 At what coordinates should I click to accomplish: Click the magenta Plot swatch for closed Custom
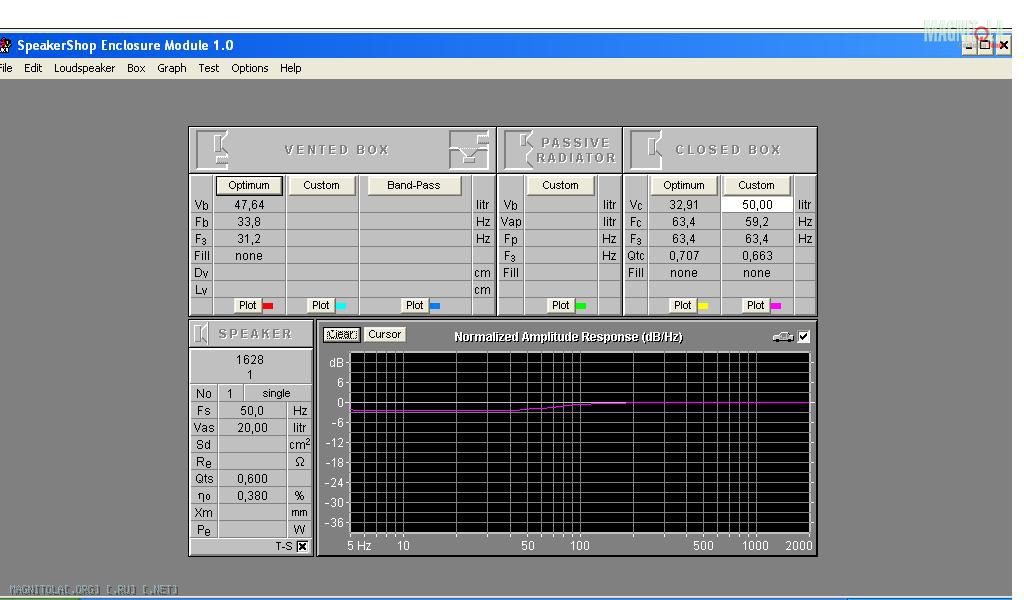click(x=775, y=306)
